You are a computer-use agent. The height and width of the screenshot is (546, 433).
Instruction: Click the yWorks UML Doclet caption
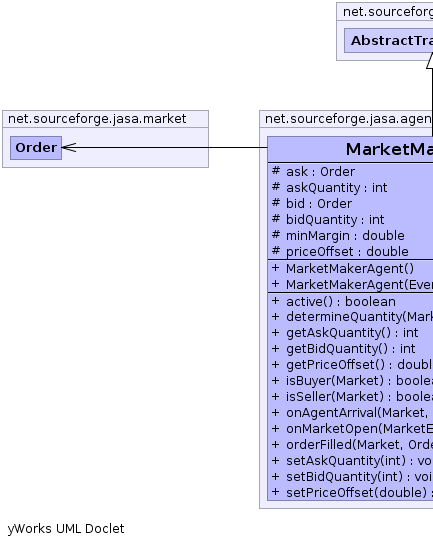coord(66,529)
